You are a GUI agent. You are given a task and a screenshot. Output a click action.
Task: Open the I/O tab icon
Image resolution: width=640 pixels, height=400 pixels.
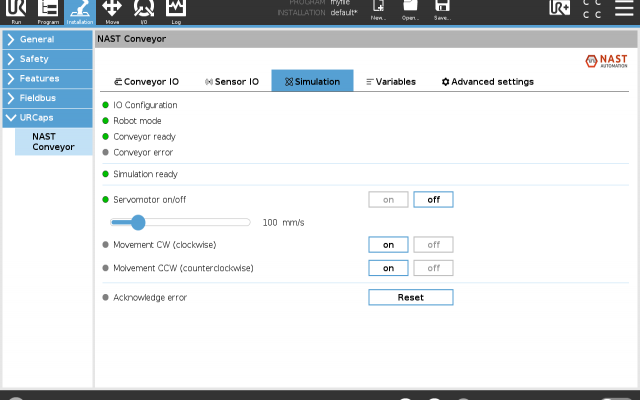[143, 11]
